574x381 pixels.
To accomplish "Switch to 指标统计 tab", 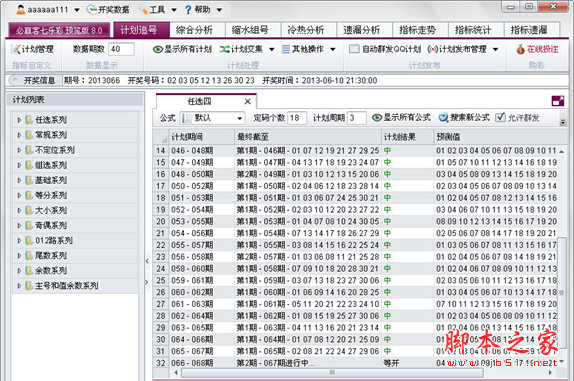I will [x=476, y=30].
